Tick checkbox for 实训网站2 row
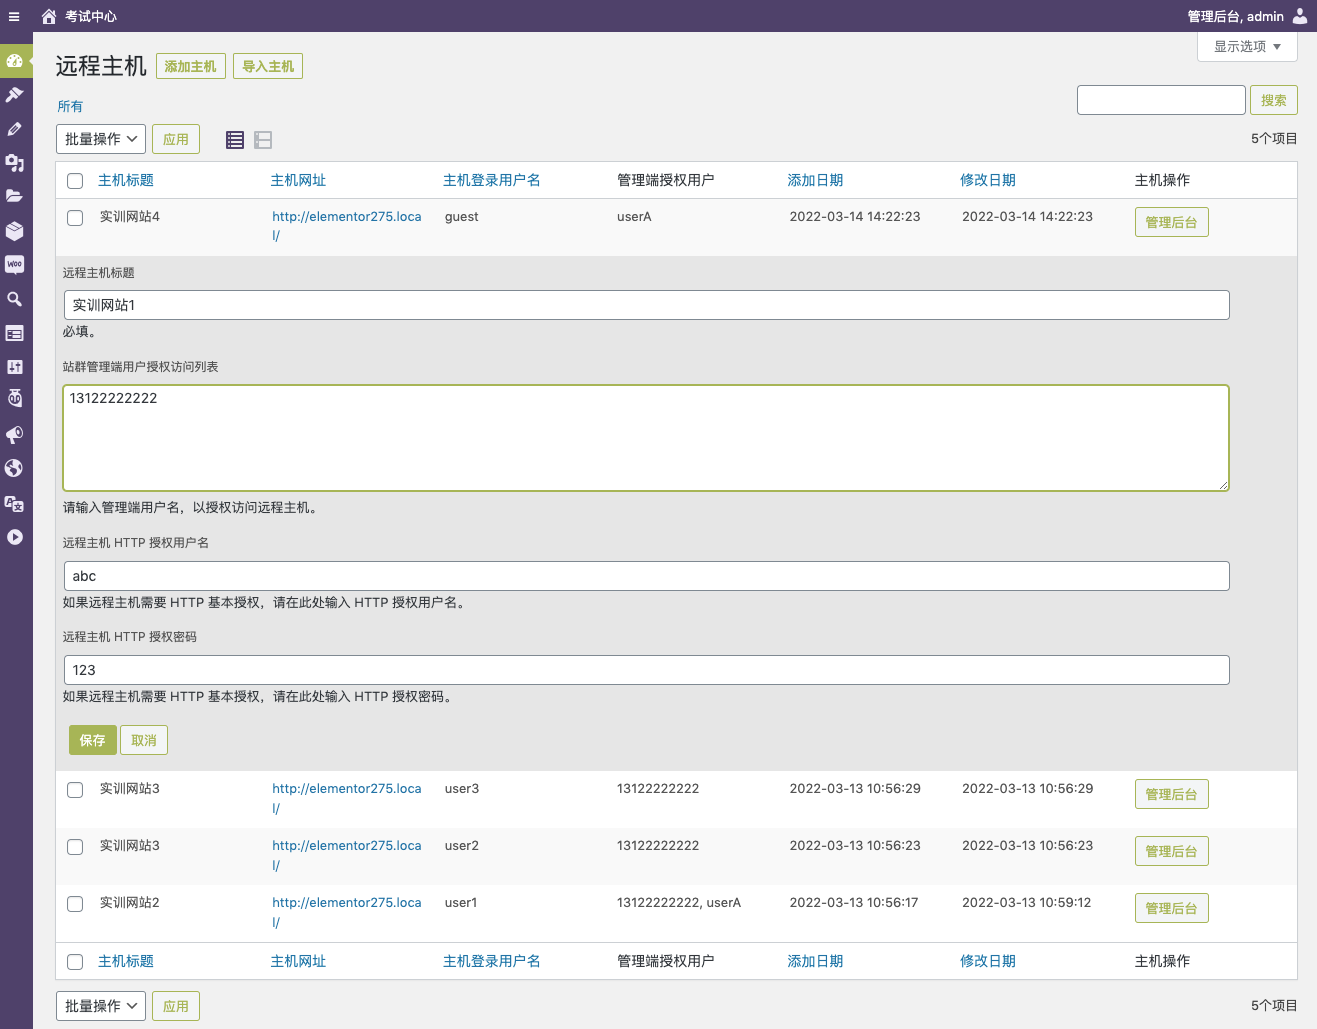This screenshot has height=1029, width=1317. click(x=75, y=904)
